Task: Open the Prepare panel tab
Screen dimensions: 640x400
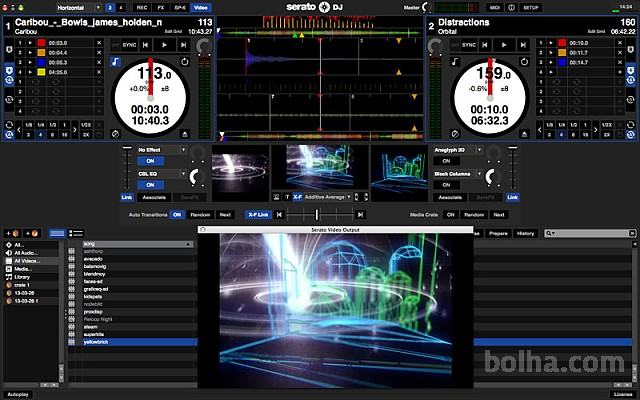Action: pos(498,233)
